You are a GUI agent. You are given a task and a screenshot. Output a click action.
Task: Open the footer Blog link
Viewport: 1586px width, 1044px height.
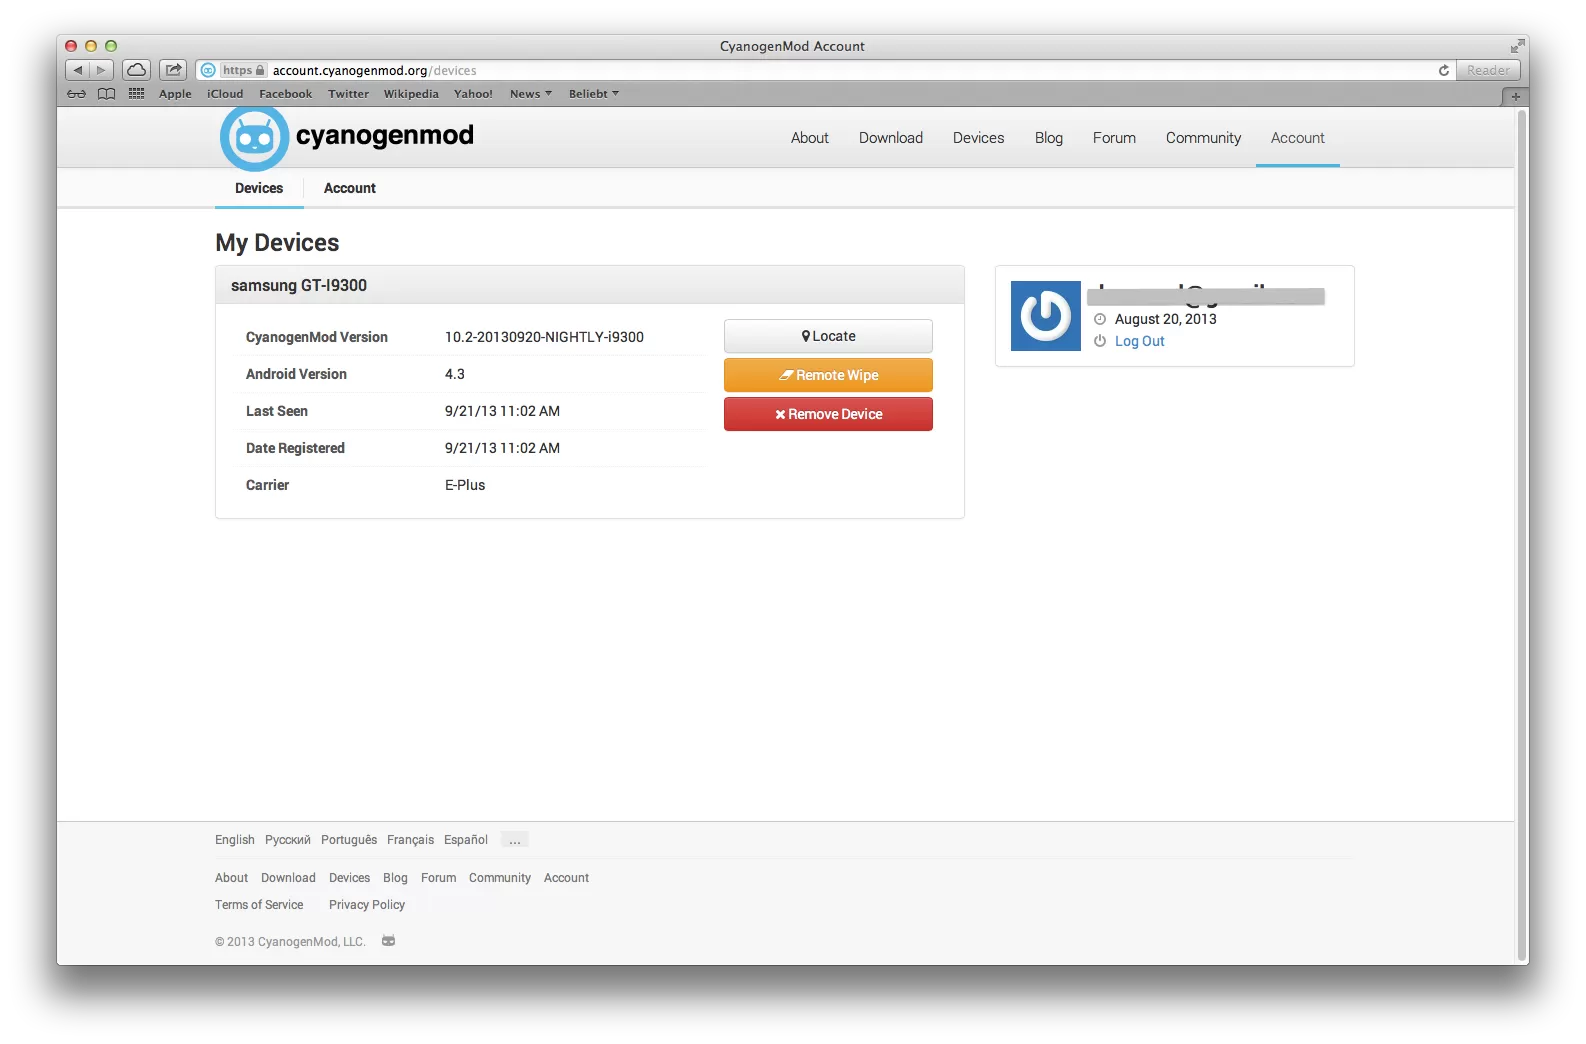[395, 878]
